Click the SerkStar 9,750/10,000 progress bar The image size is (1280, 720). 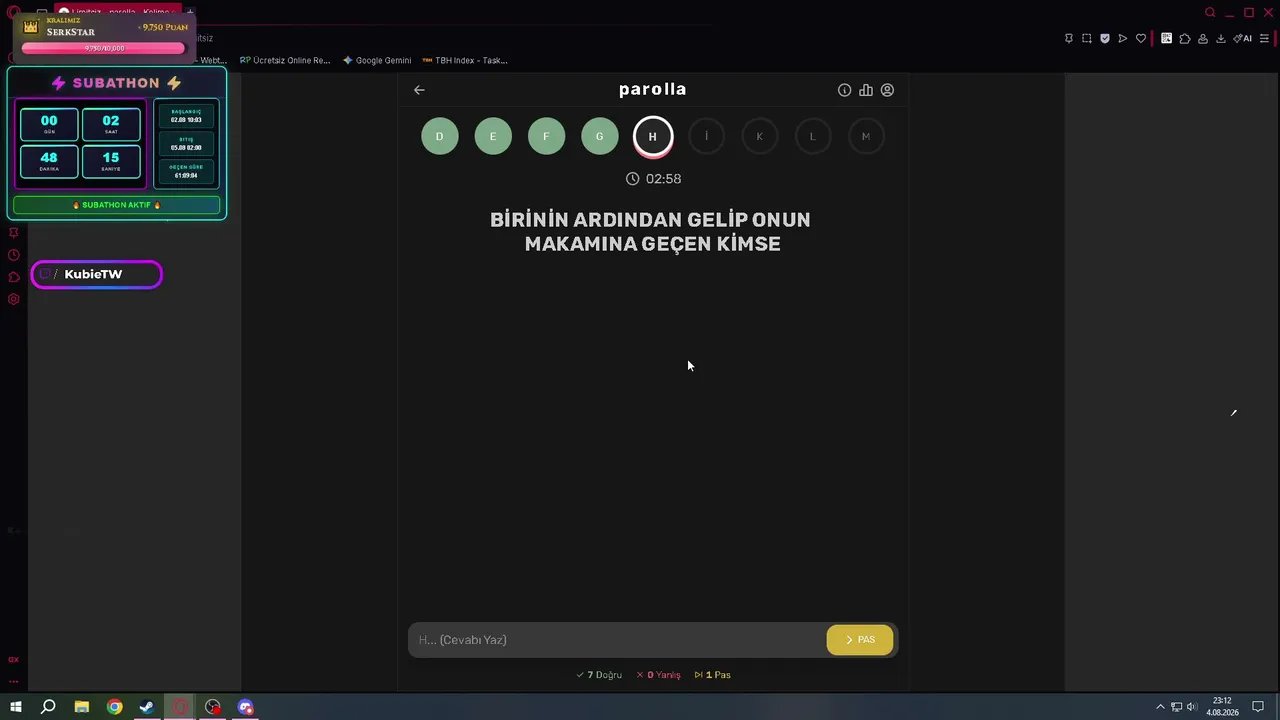tap(104, 48)
